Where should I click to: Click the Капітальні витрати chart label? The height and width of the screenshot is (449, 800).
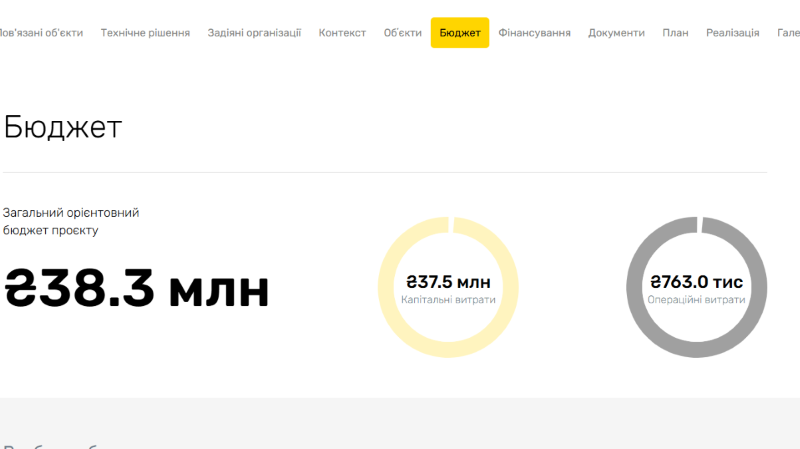point(448,299)
